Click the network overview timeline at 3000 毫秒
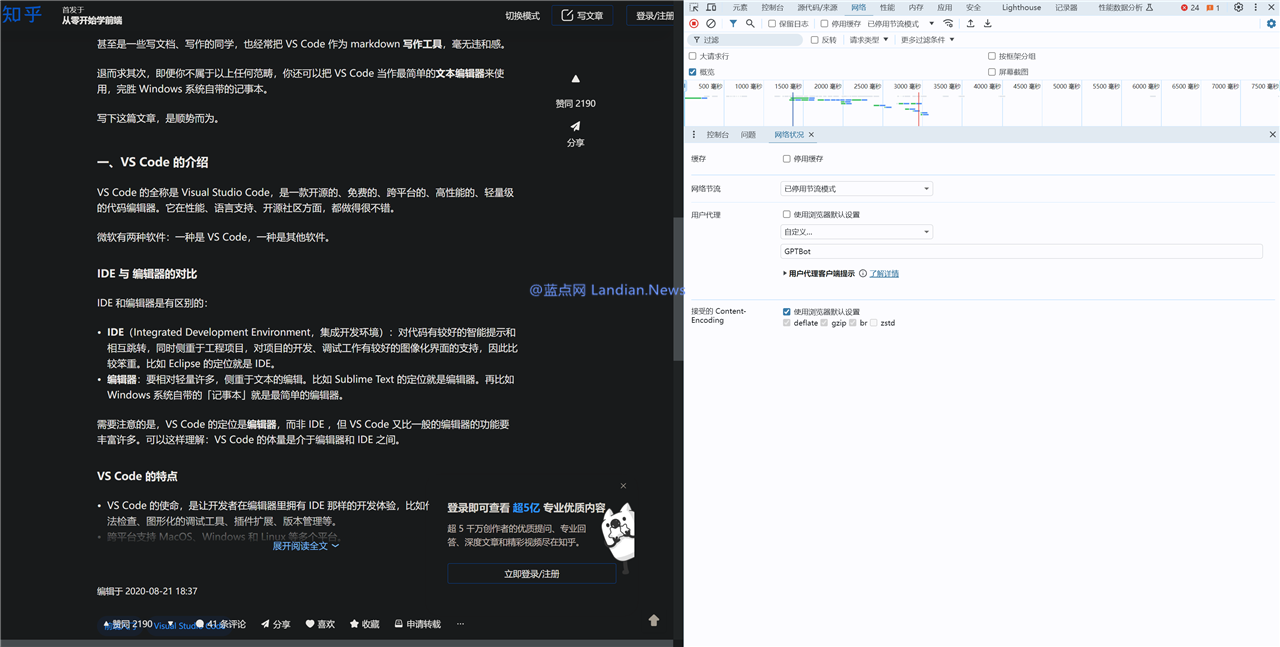Viewport: 1280px width, 647px height. (x=907, y=87)
